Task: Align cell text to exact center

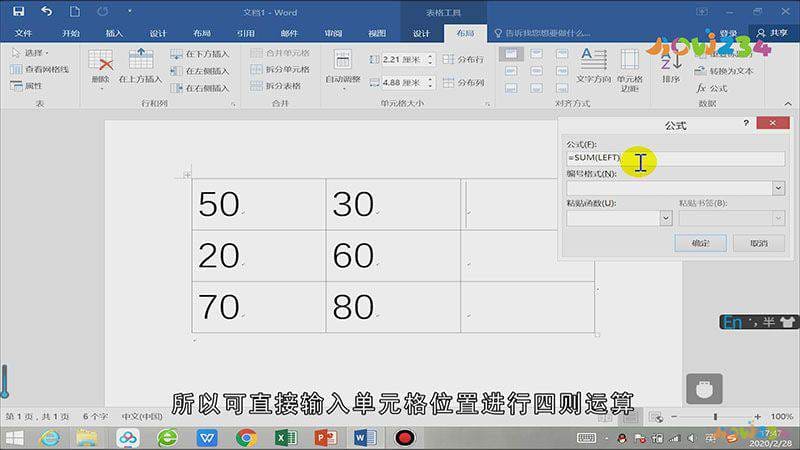Action: click(536, 71)
